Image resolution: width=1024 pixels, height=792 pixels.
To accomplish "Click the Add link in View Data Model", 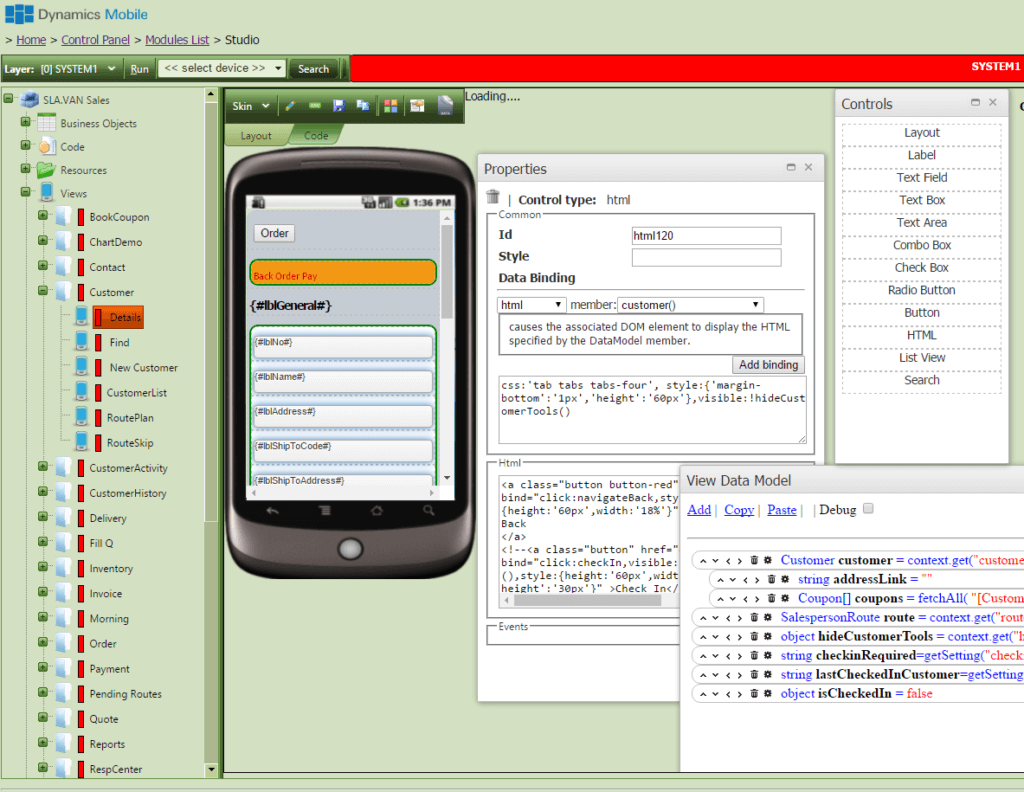I will 699,510.
